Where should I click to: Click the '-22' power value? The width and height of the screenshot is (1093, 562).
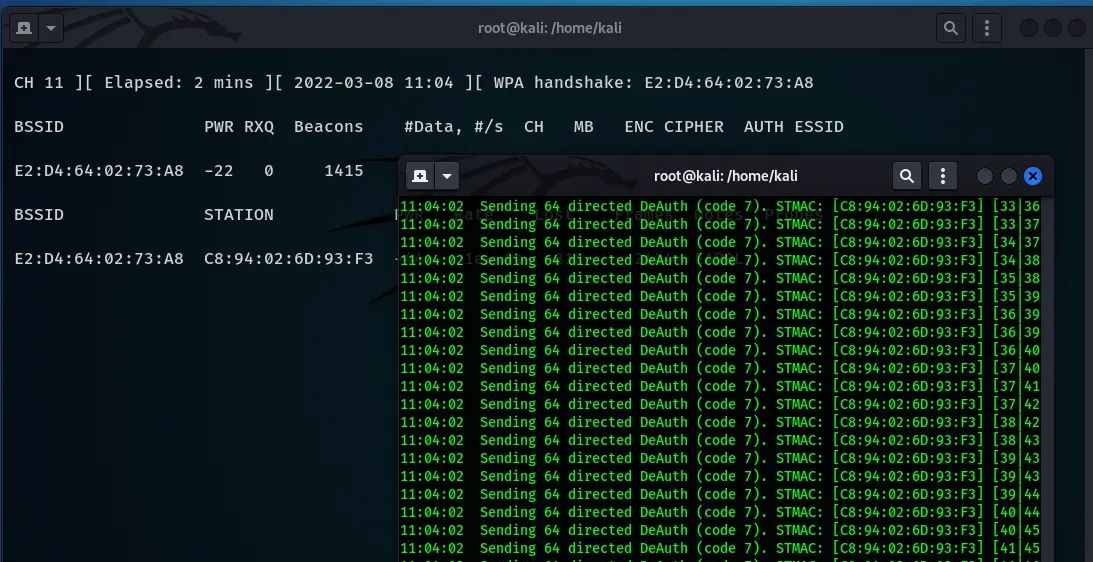point(219,171)
